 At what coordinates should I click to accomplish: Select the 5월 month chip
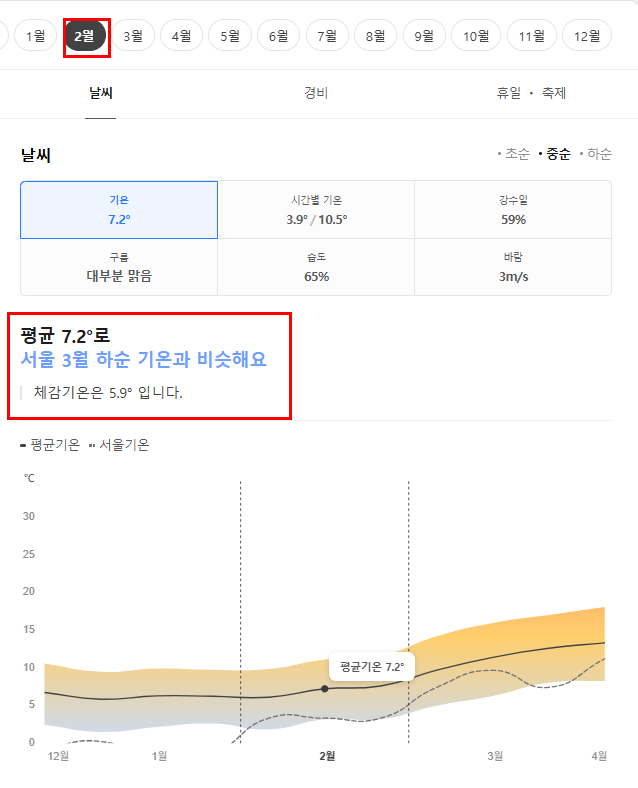230,36
